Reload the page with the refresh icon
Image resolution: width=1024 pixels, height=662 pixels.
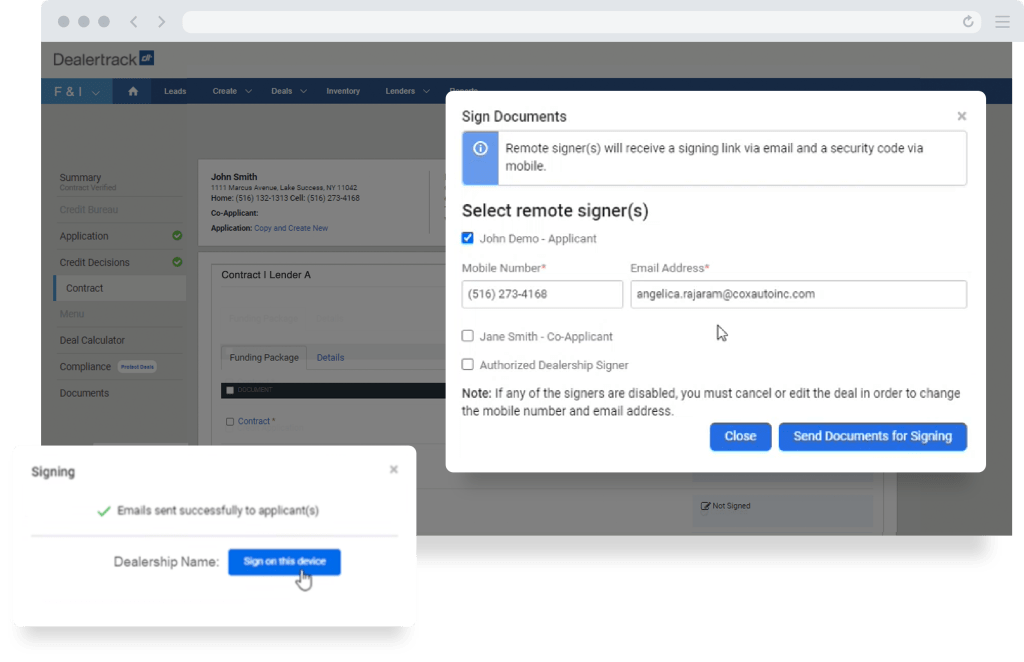click(x=968, y=22)
